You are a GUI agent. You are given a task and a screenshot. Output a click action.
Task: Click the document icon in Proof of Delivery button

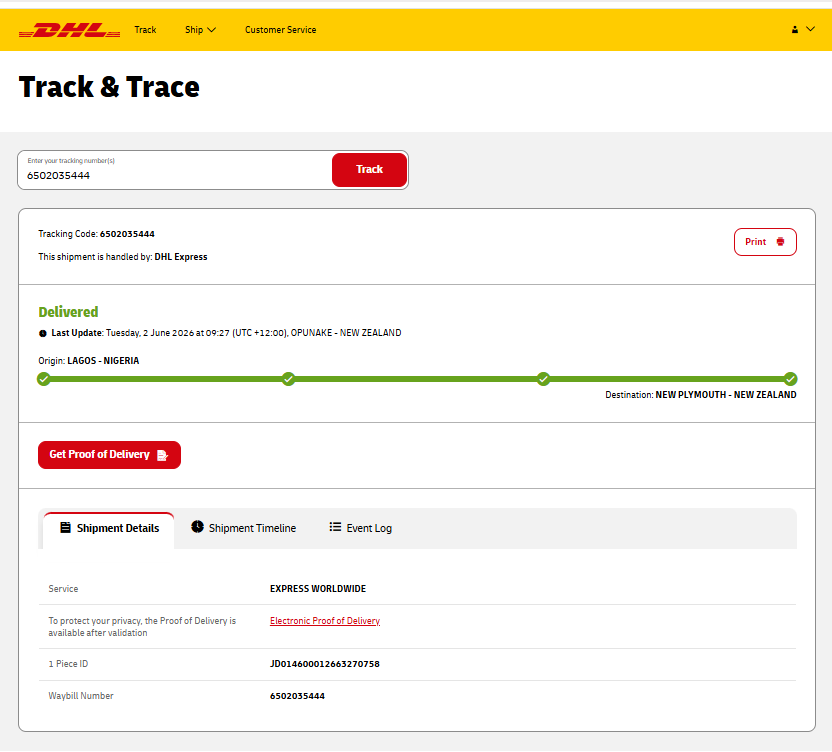(x=162, y=455)
